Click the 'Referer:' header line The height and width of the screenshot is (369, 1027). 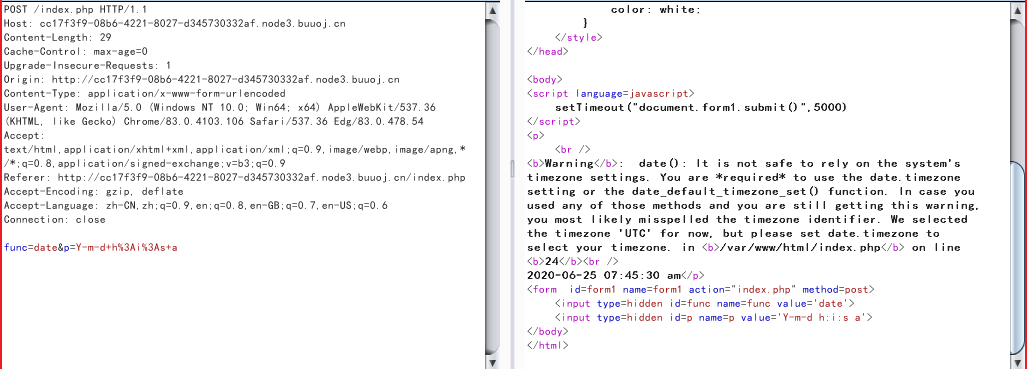(234, 178)
